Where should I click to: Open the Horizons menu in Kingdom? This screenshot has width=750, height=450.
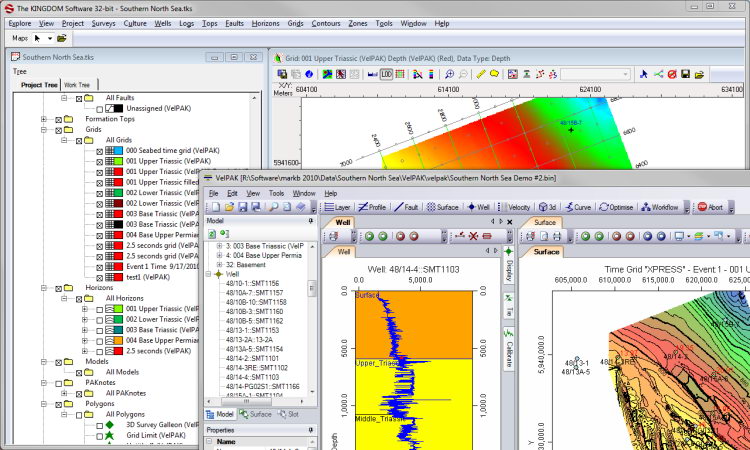click(x=266, y=23)
